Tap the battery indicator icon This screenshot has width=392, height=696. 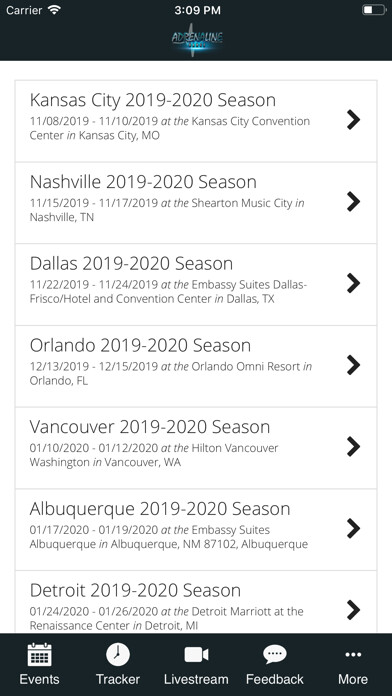click(x=374, y=10)
